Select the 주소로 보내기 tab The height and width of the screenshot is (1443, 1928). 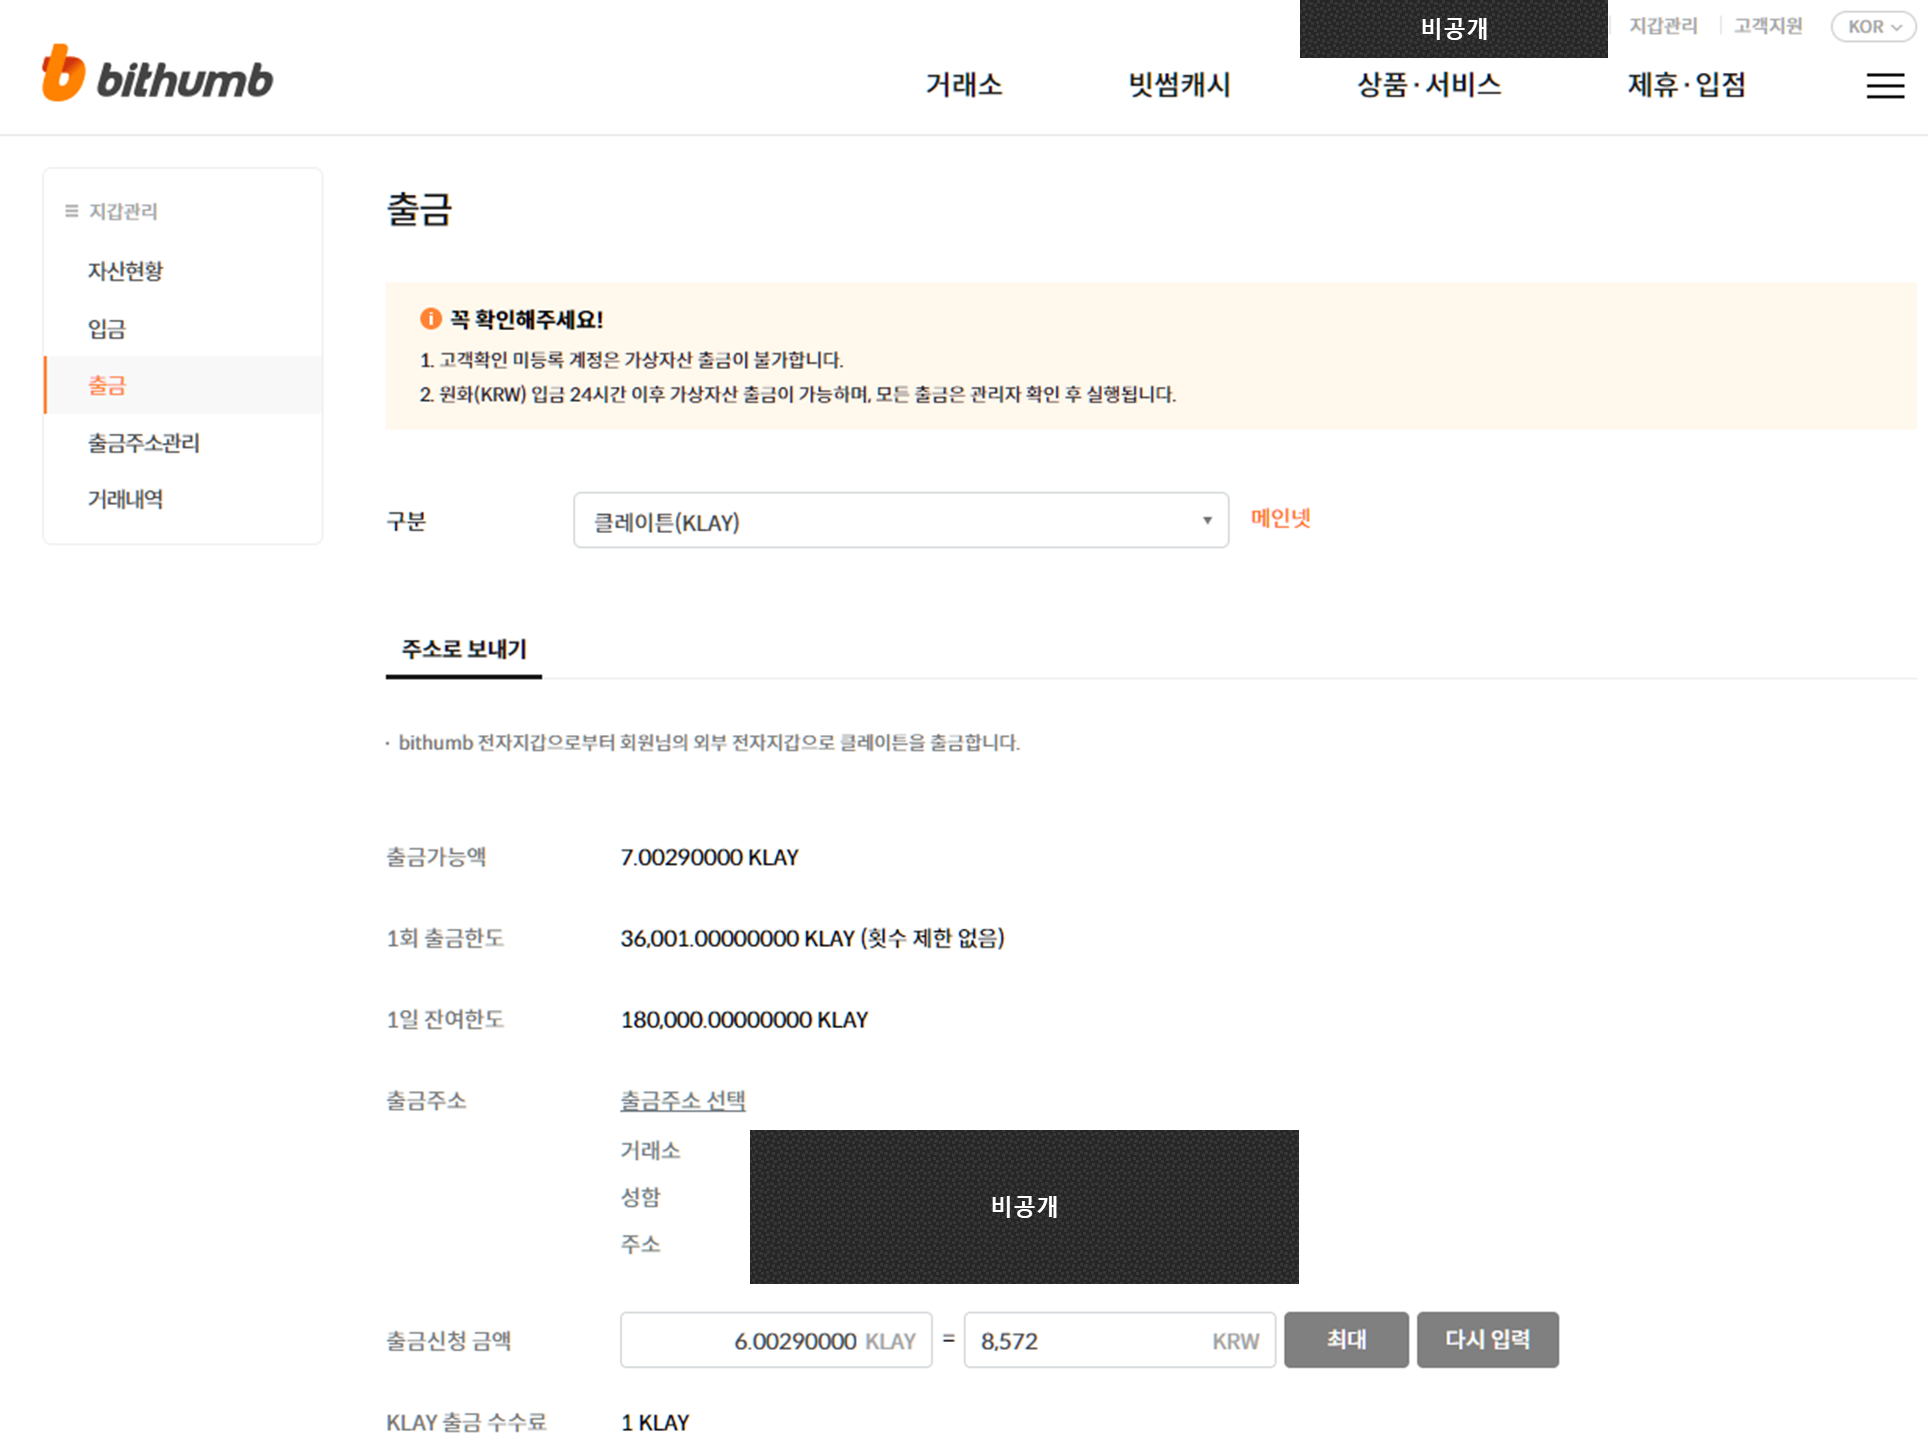pyautogui.click(x=464, y=649)
